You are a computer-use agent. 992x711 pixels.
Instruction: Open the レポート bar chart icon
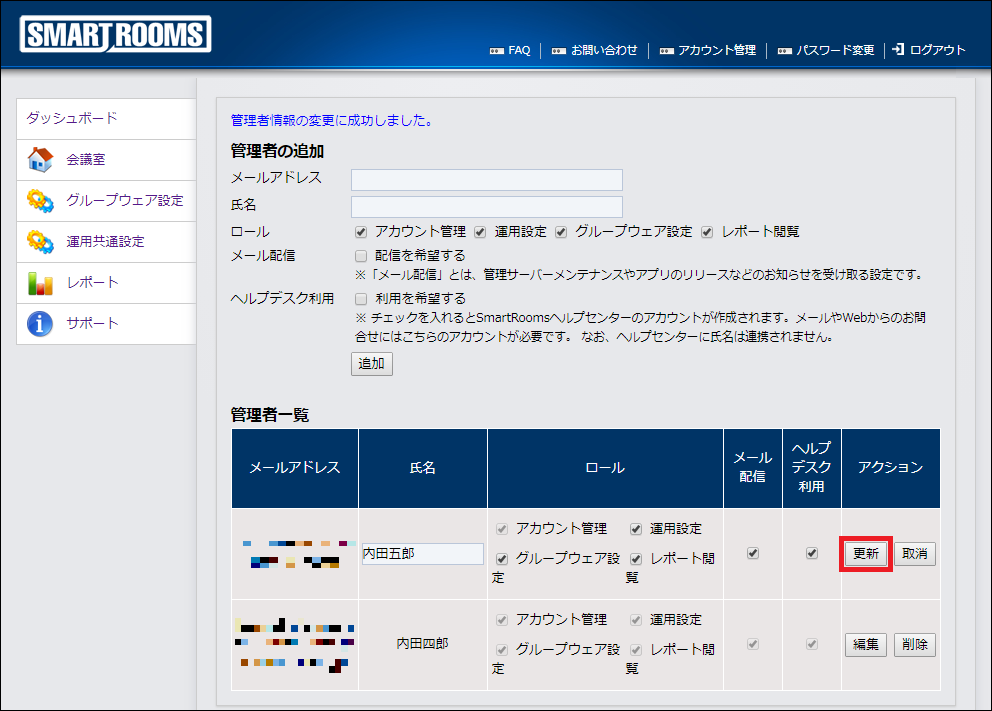click(x=40, y=283)
